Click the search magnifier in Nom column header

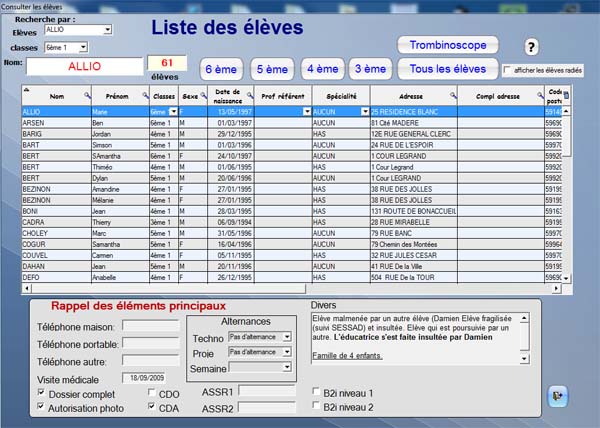coord(87,95)
